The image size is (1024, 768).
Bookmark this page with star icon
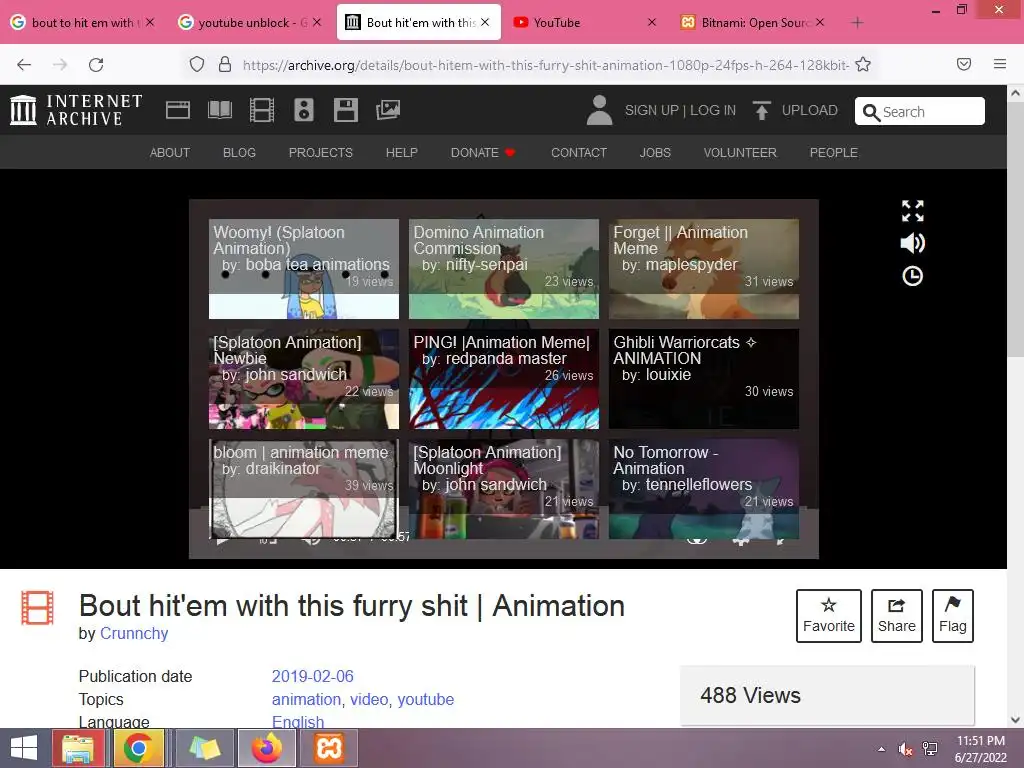tap(863, 64)
